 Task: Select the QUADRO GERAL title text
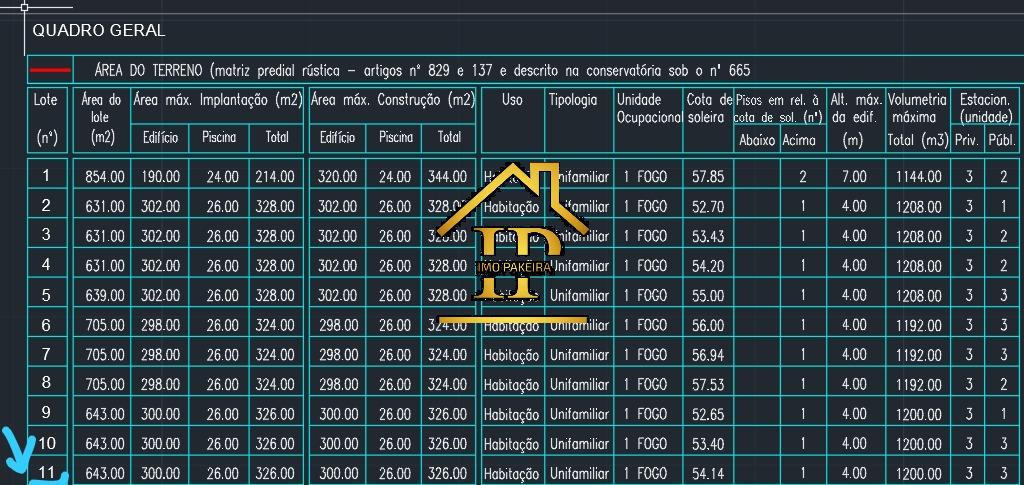coord(98,31)
